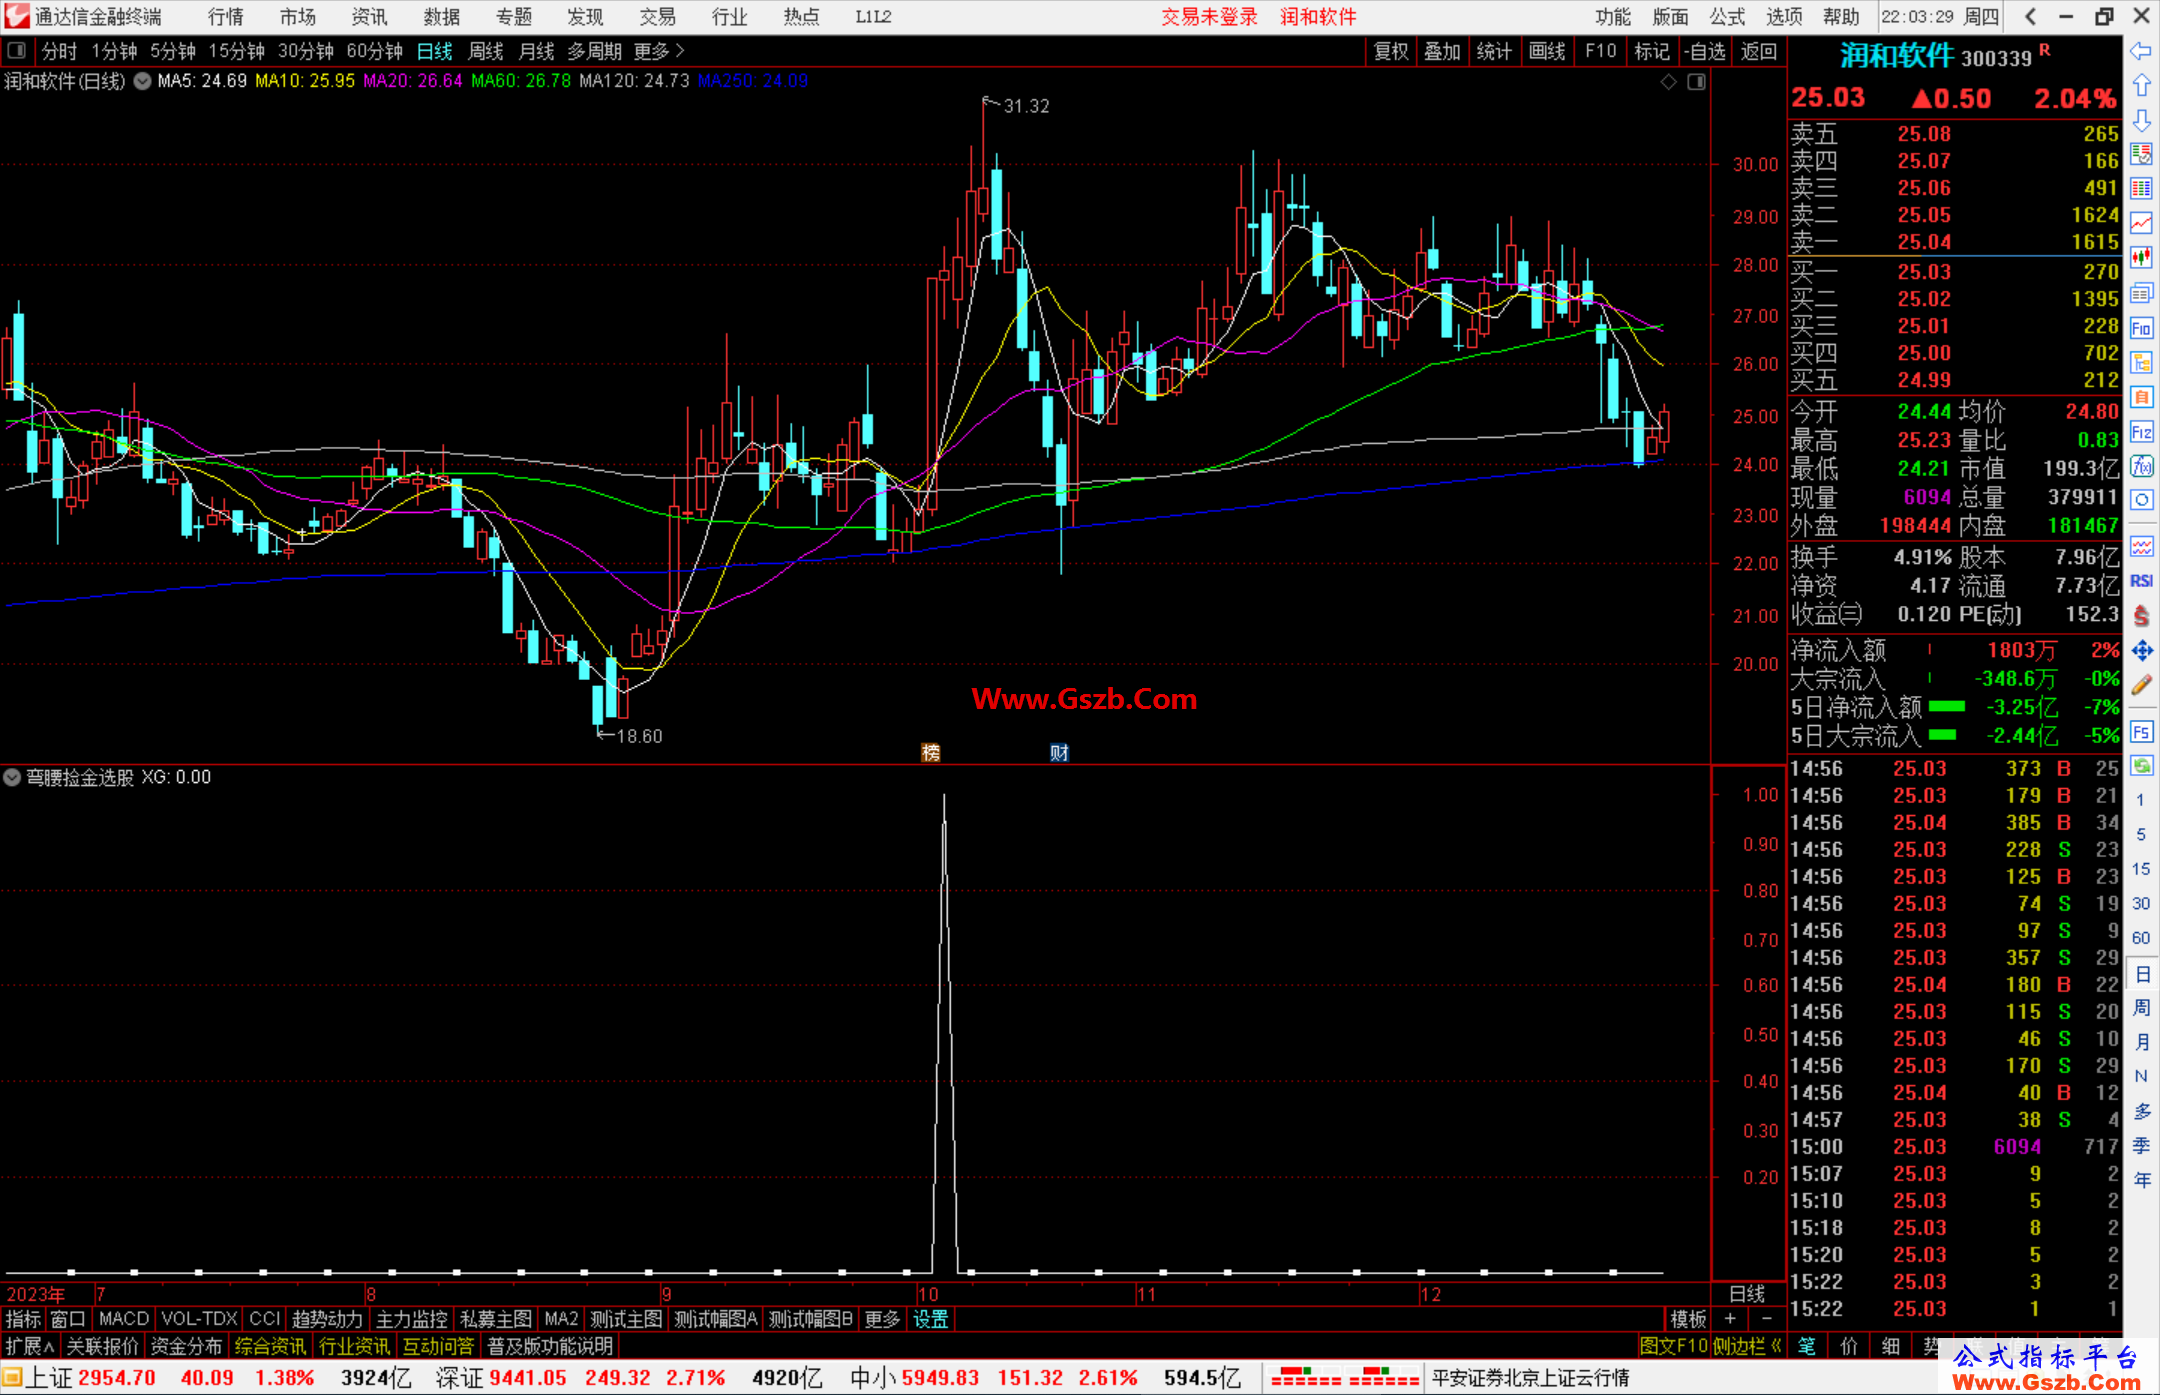Open the quote list icon with checkmark
2160x1395 pixels.
2141,154
